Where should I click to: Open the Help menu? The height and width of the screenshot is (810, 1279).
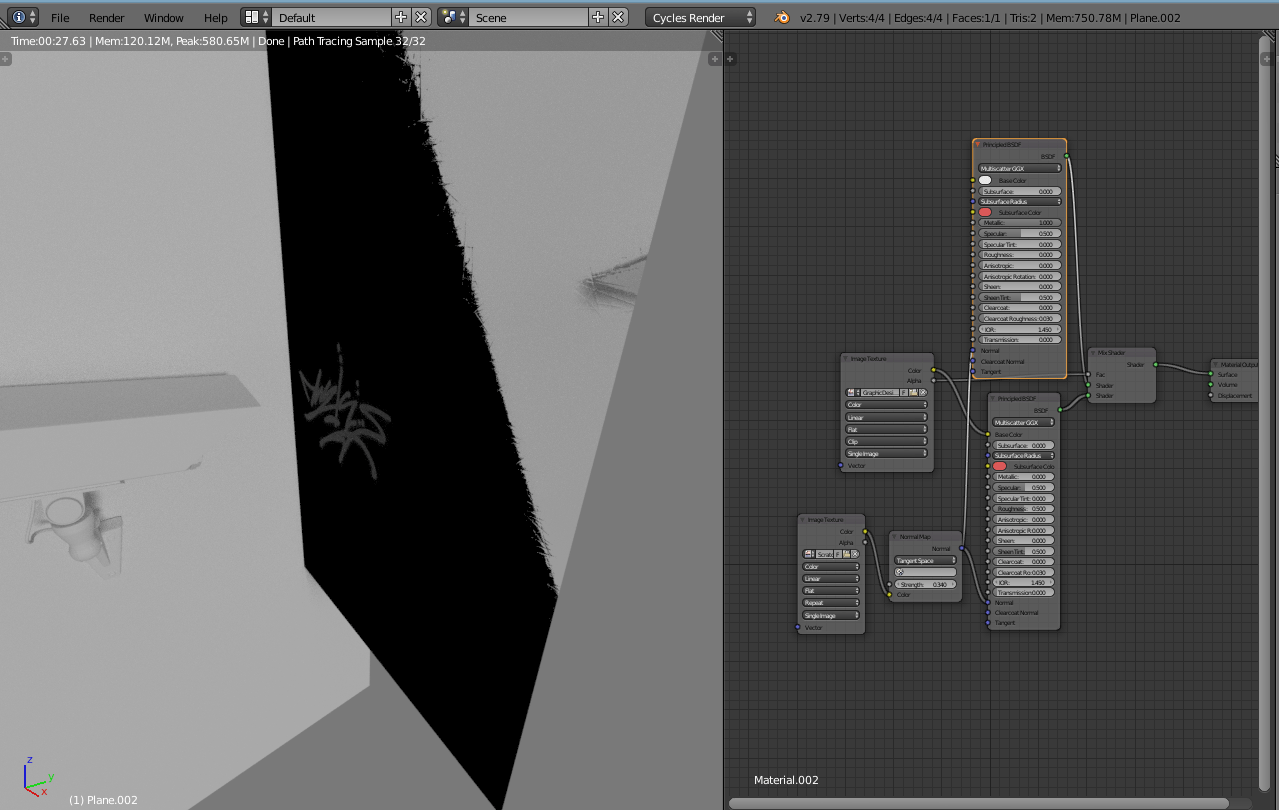pos(216,17)
